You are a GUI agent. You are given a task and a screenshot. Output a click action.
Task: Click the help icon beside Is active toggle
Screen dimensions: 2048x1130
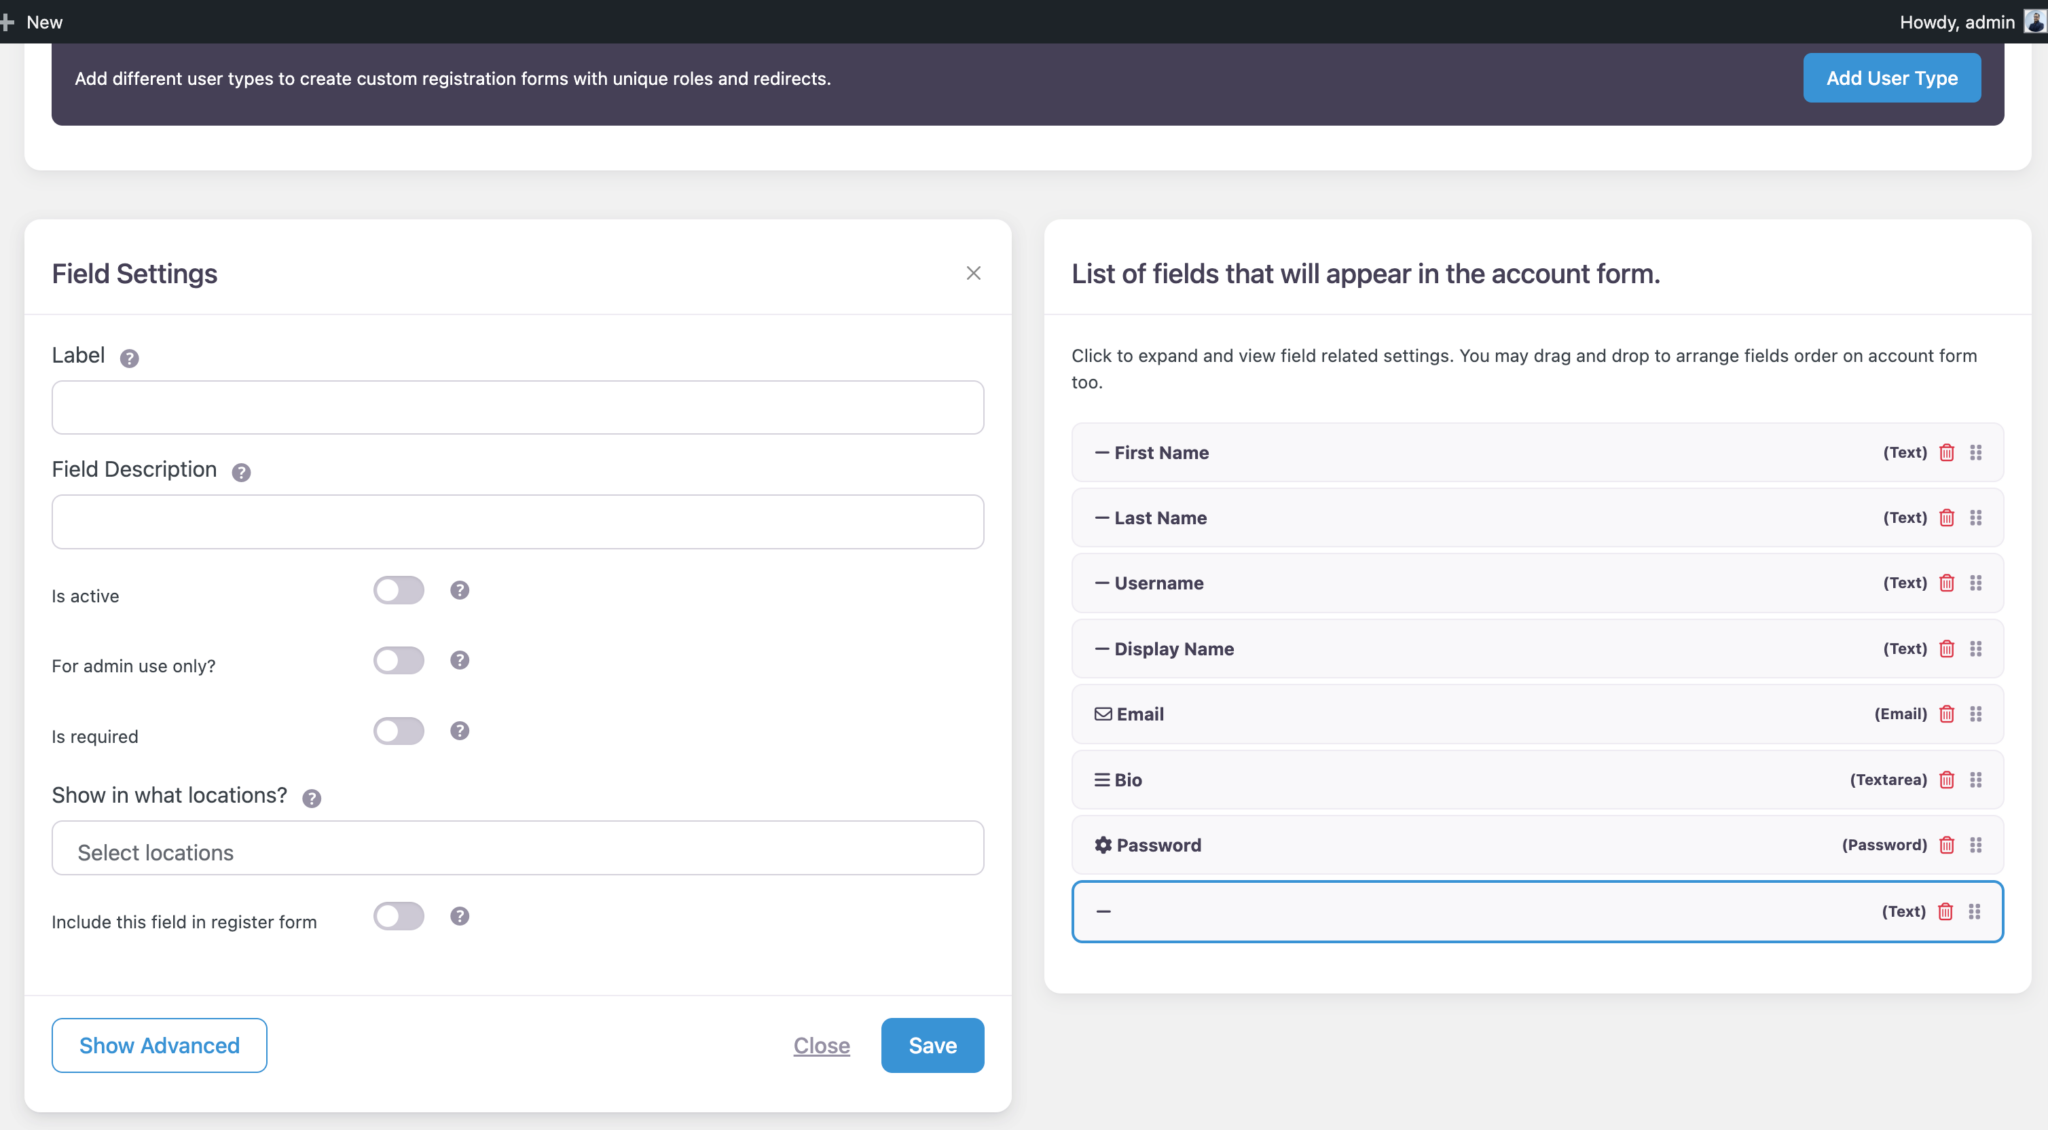pyautogui.click(x=459, y=590)
